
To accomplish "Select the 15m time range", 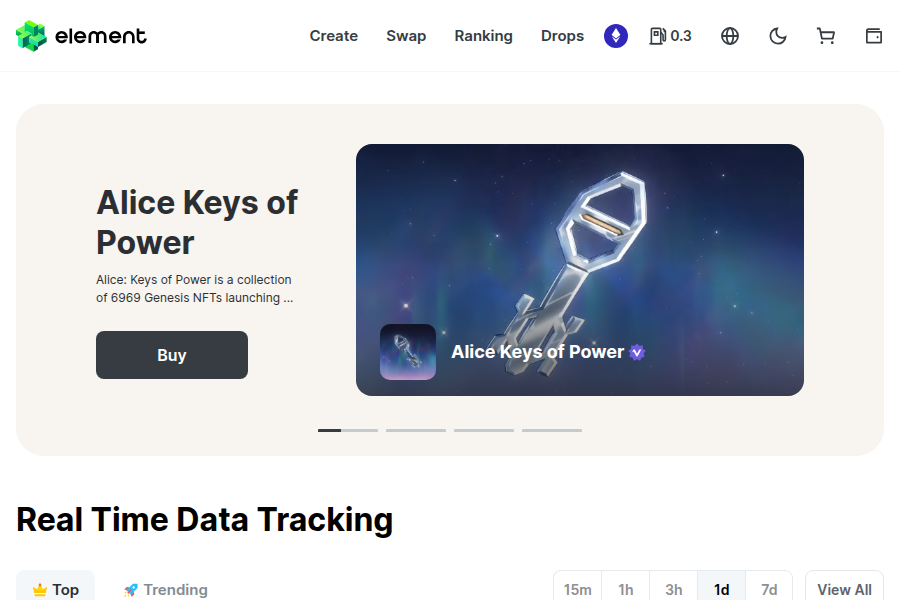I will click(x=578, y=589).
